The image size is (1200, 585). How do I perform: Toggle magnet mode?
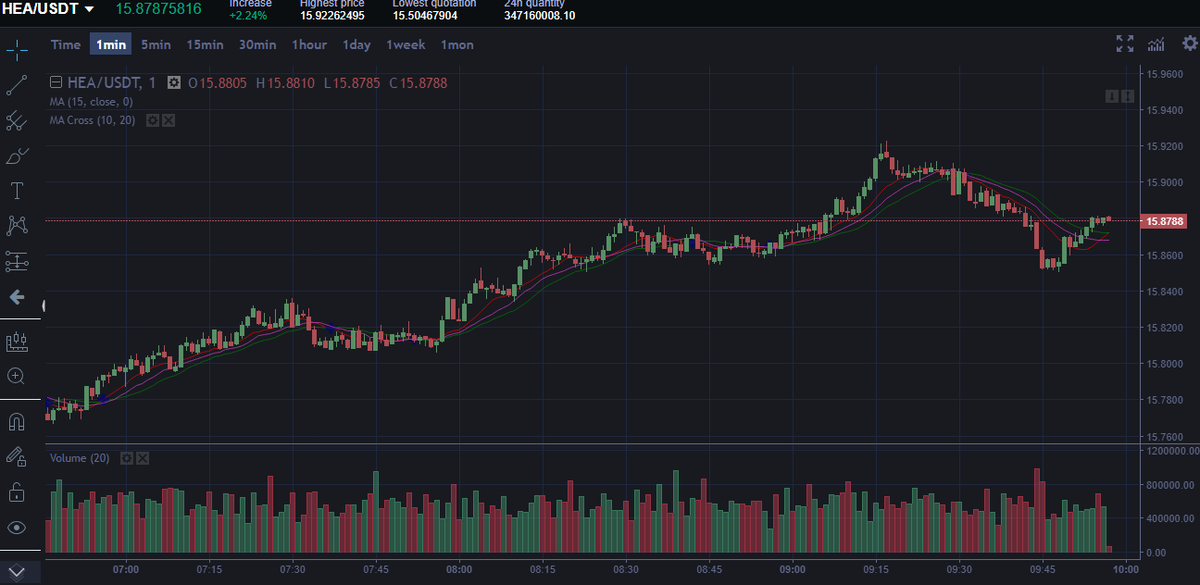click(x=16, y=421)
